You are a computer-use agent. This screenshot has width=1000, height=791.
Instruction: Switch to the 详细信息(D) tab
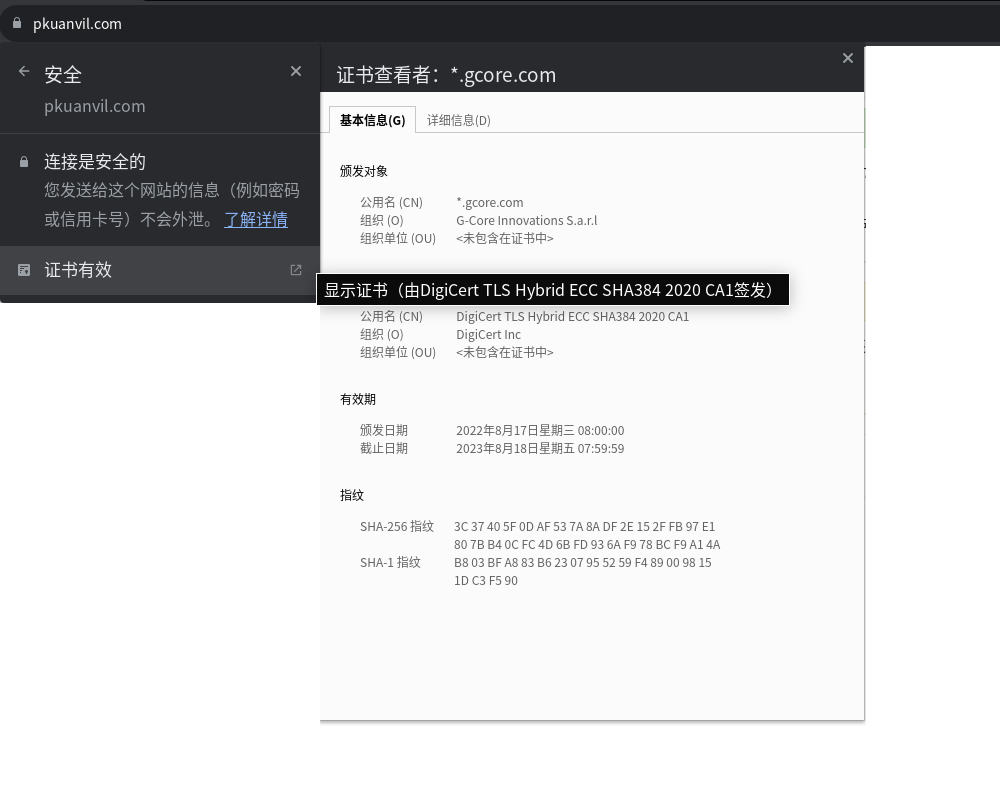click(457, 119)
